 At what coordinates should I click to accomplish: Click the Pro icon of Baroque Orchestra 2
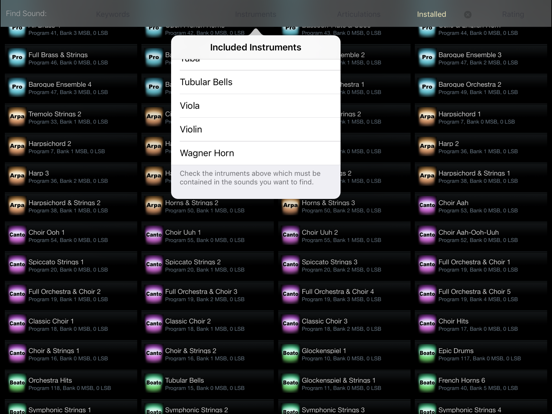(427, 87)
